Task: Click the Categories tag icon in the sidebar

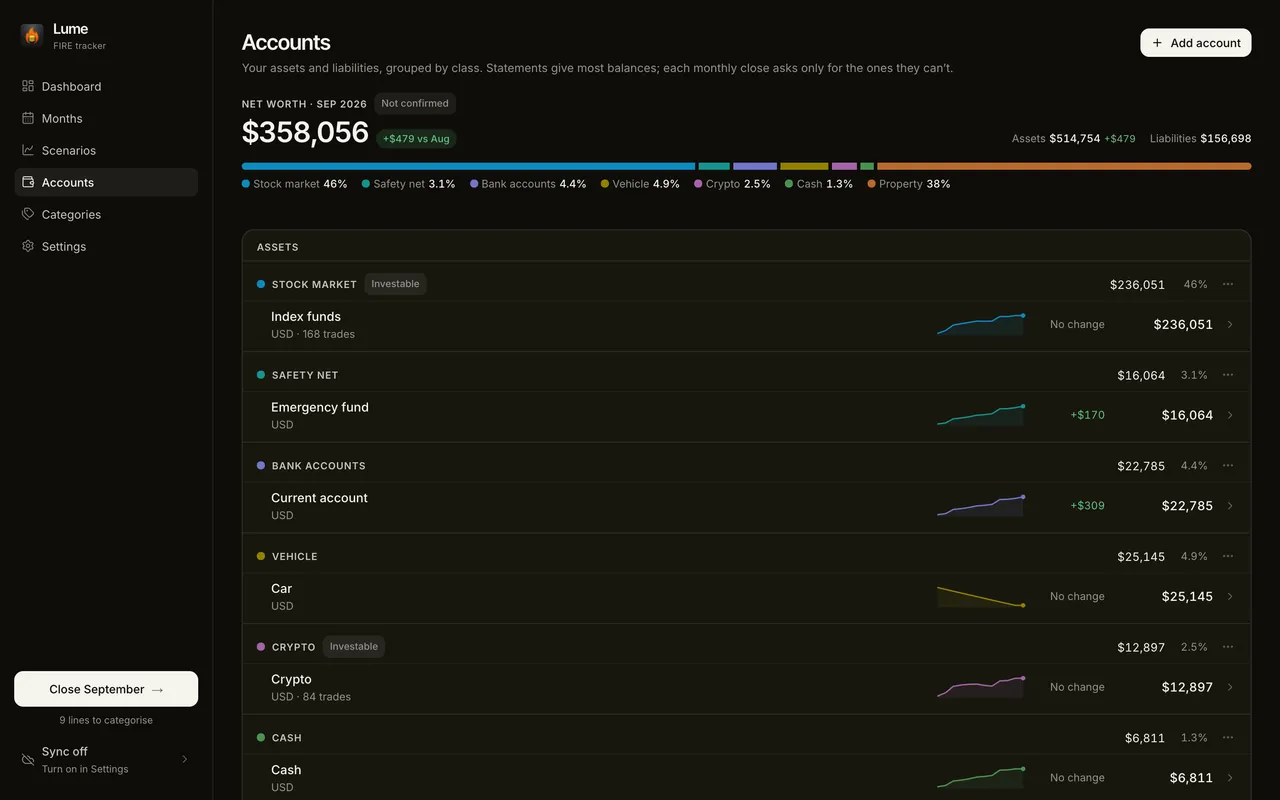Action: tap(28, 214)
